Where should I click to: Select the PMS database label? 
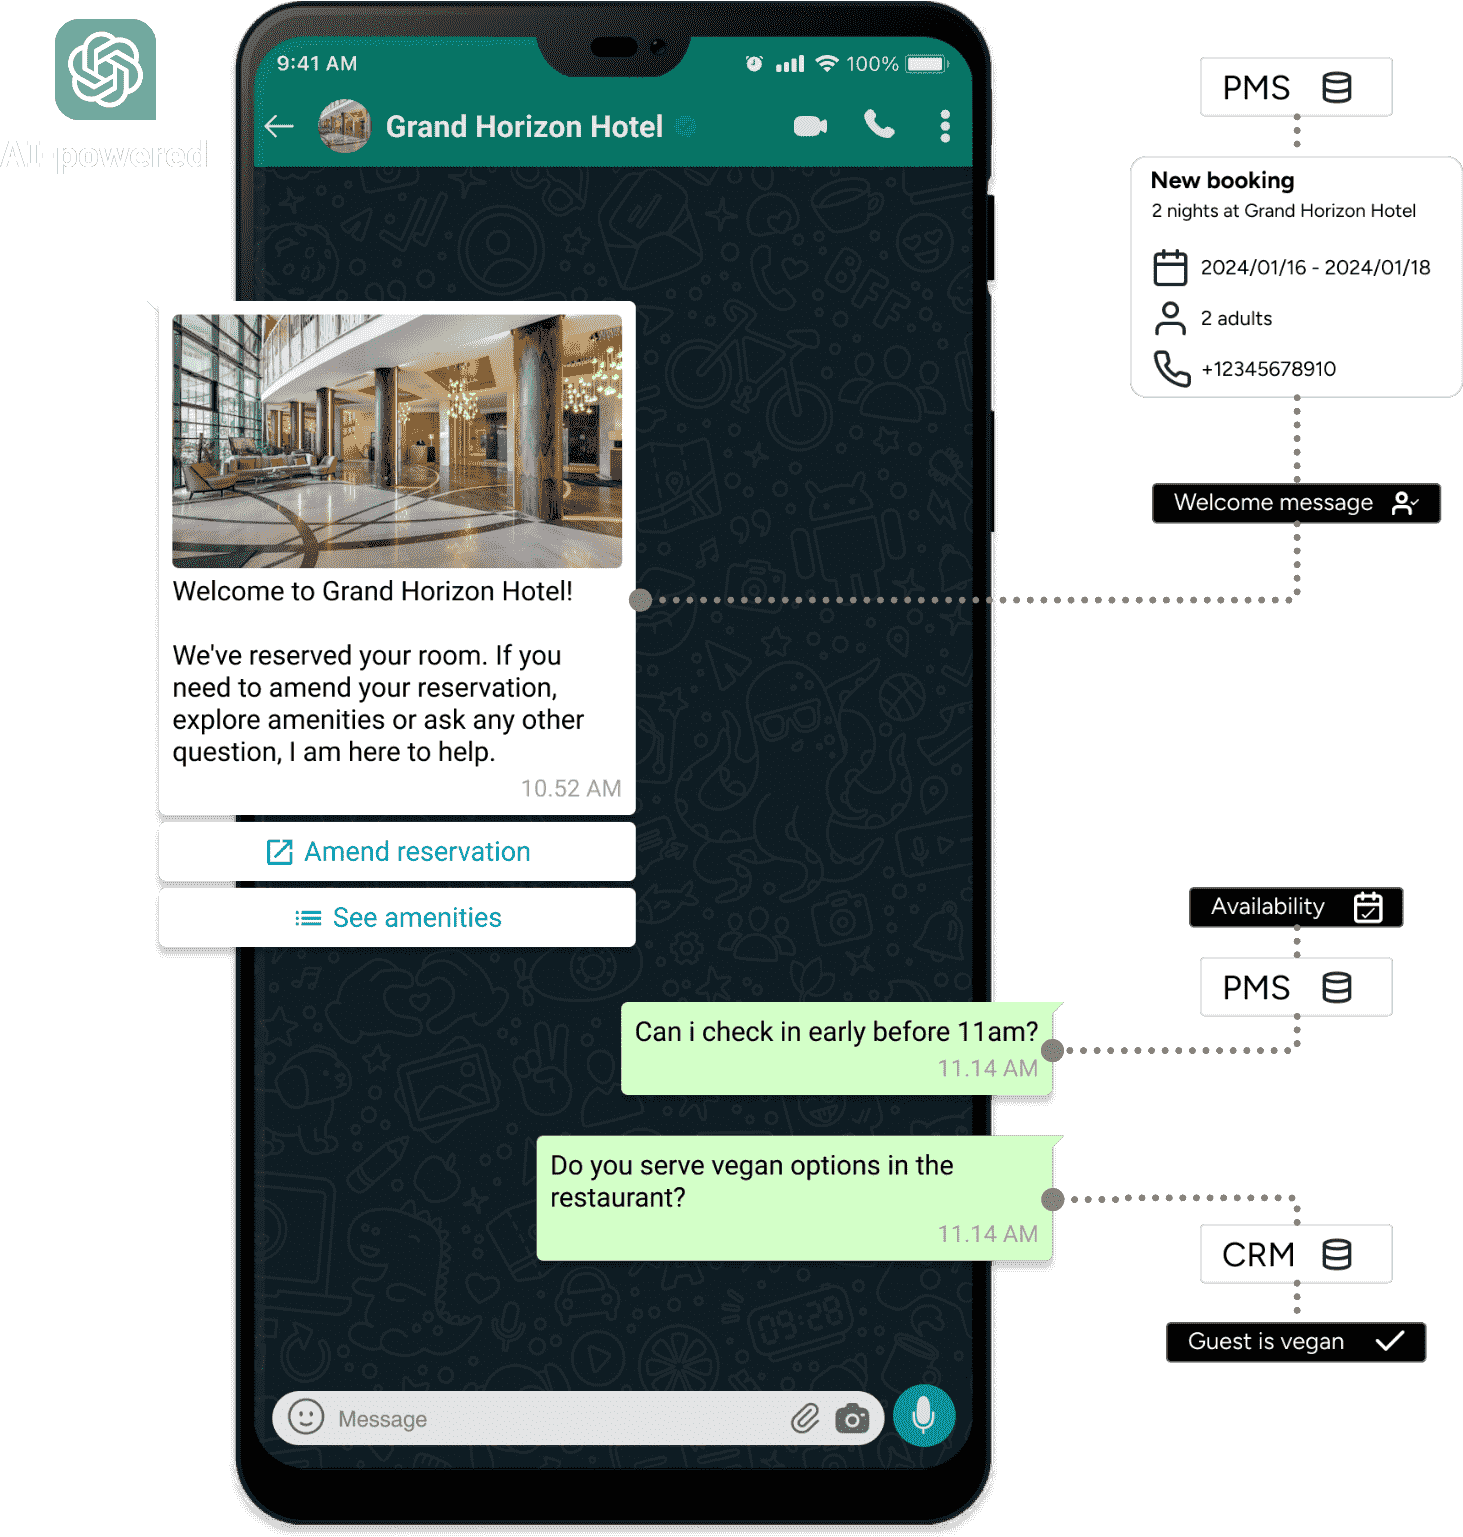(1296, 88)
